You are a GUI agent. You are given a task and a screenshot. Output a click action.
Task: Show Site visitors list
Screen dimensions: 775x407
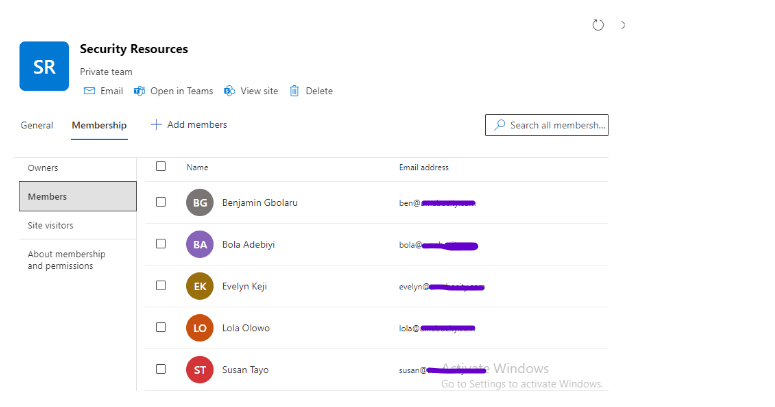click(50, 226)
